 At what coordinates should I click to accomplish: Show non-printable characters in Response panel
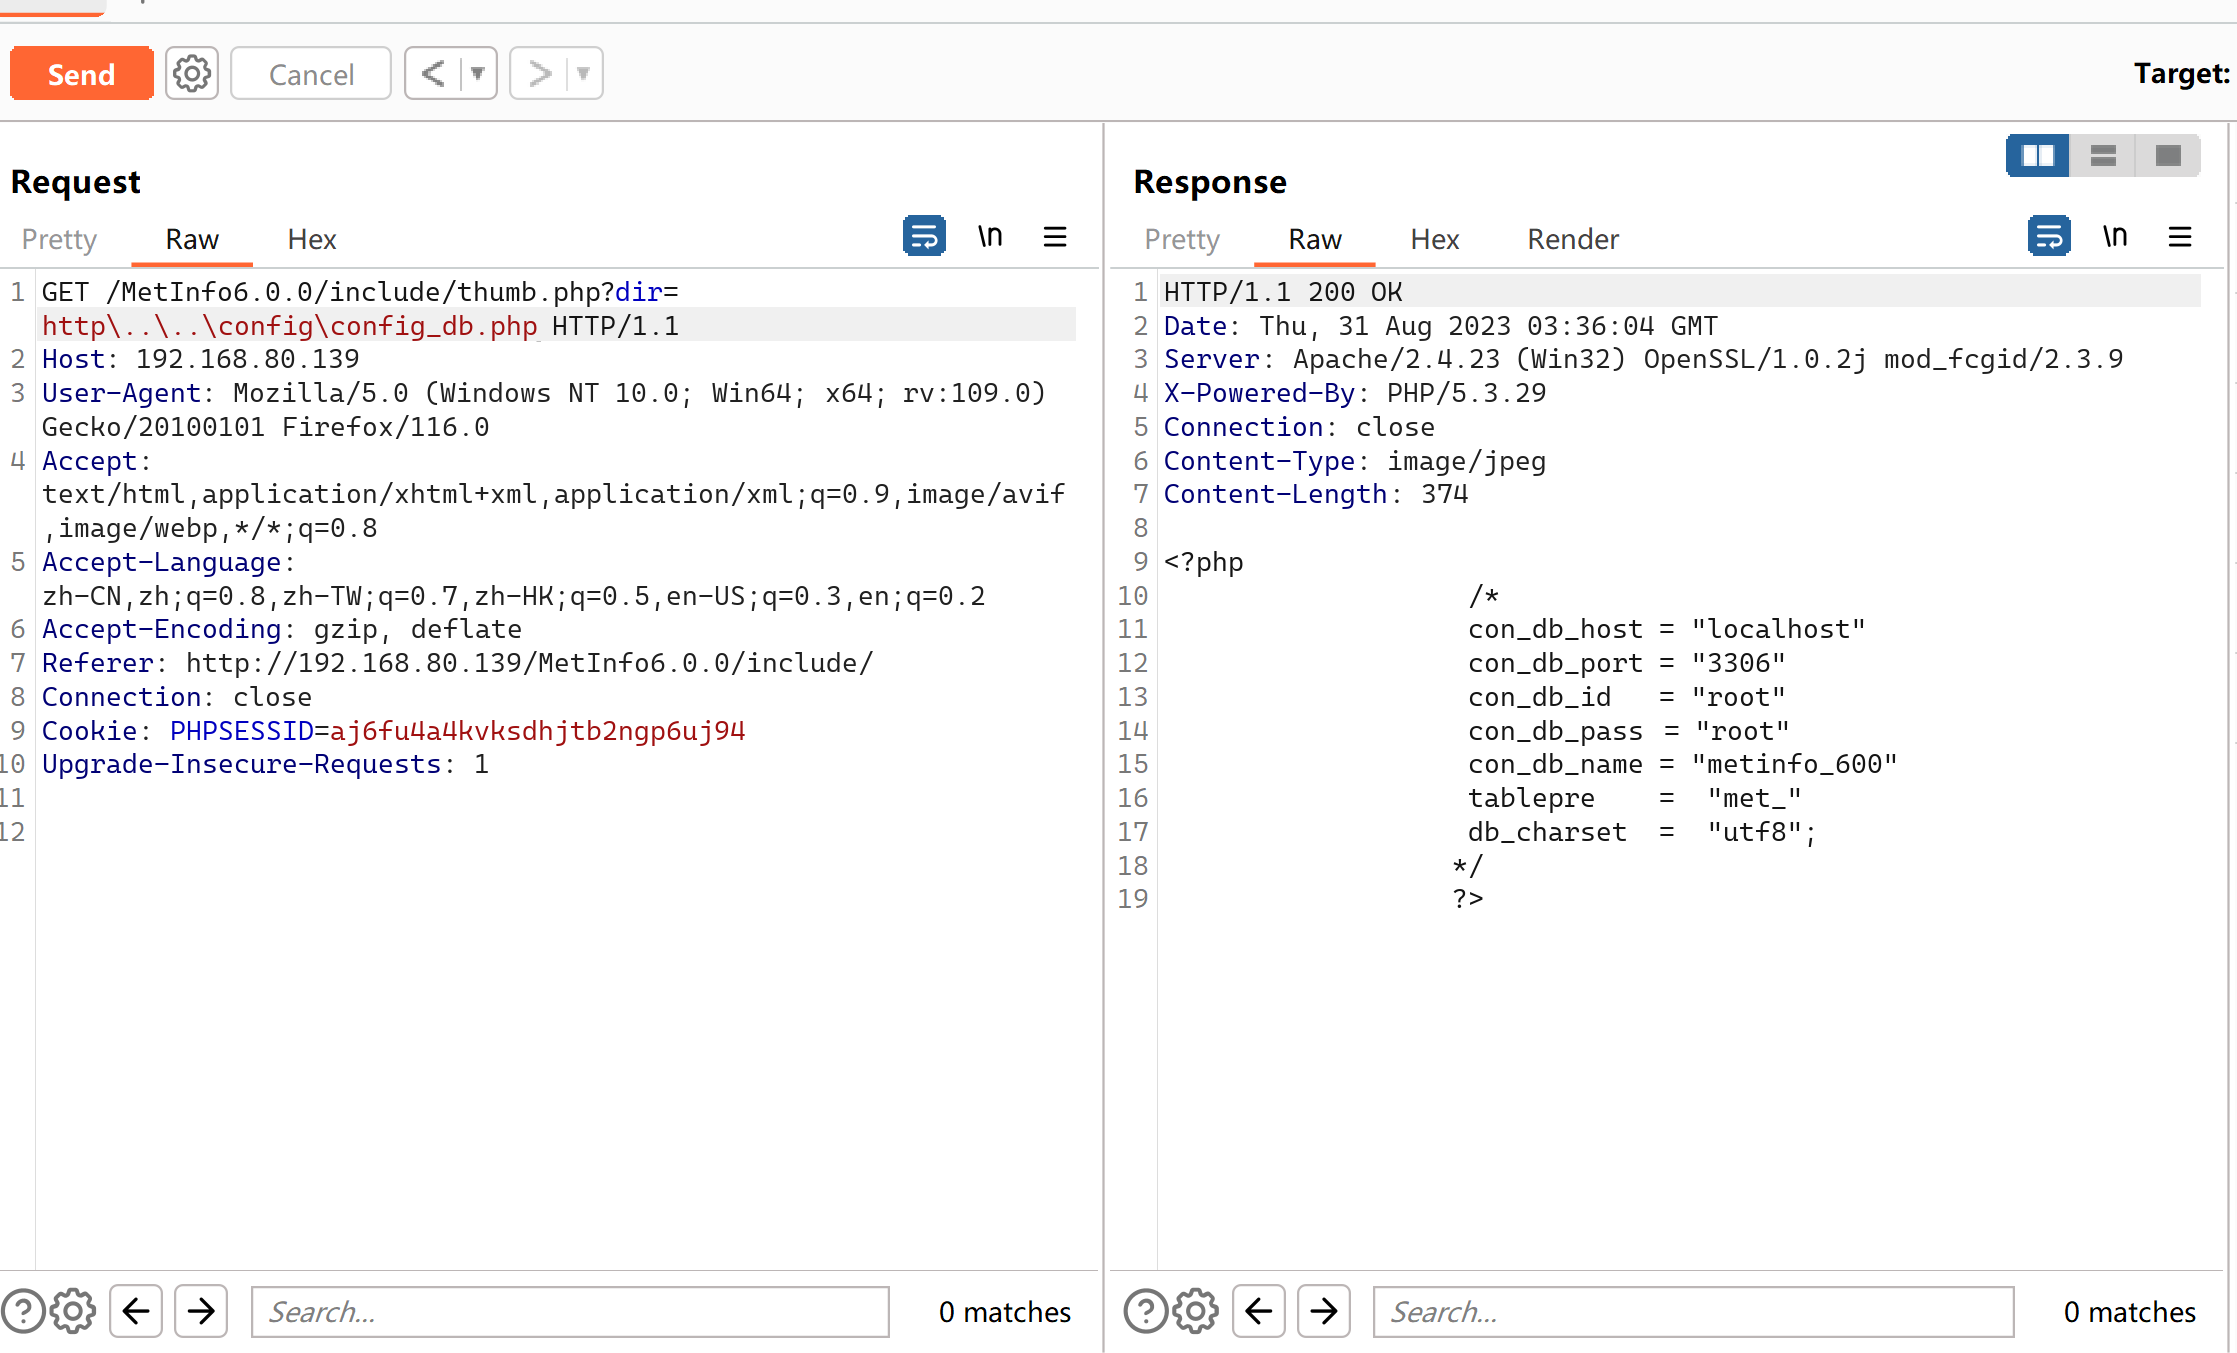click(x=2114, y=237)
